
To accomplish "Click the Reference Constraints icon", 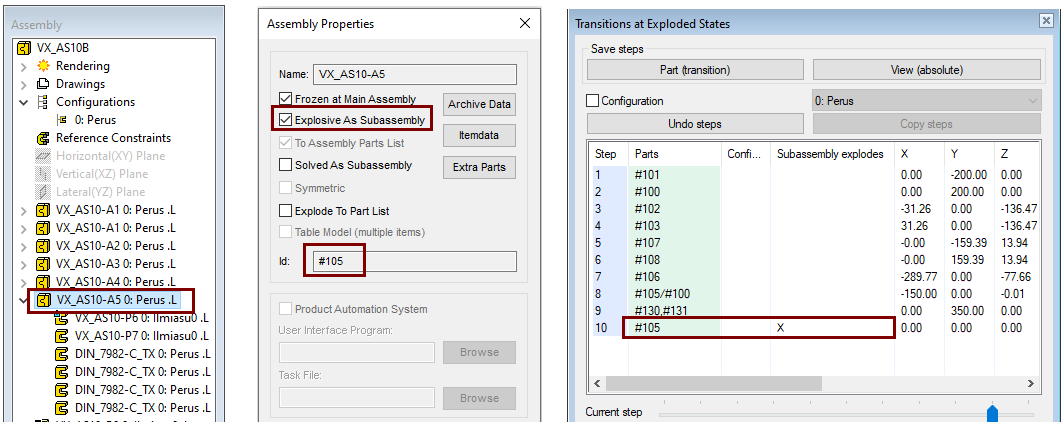I will [43, 138].
